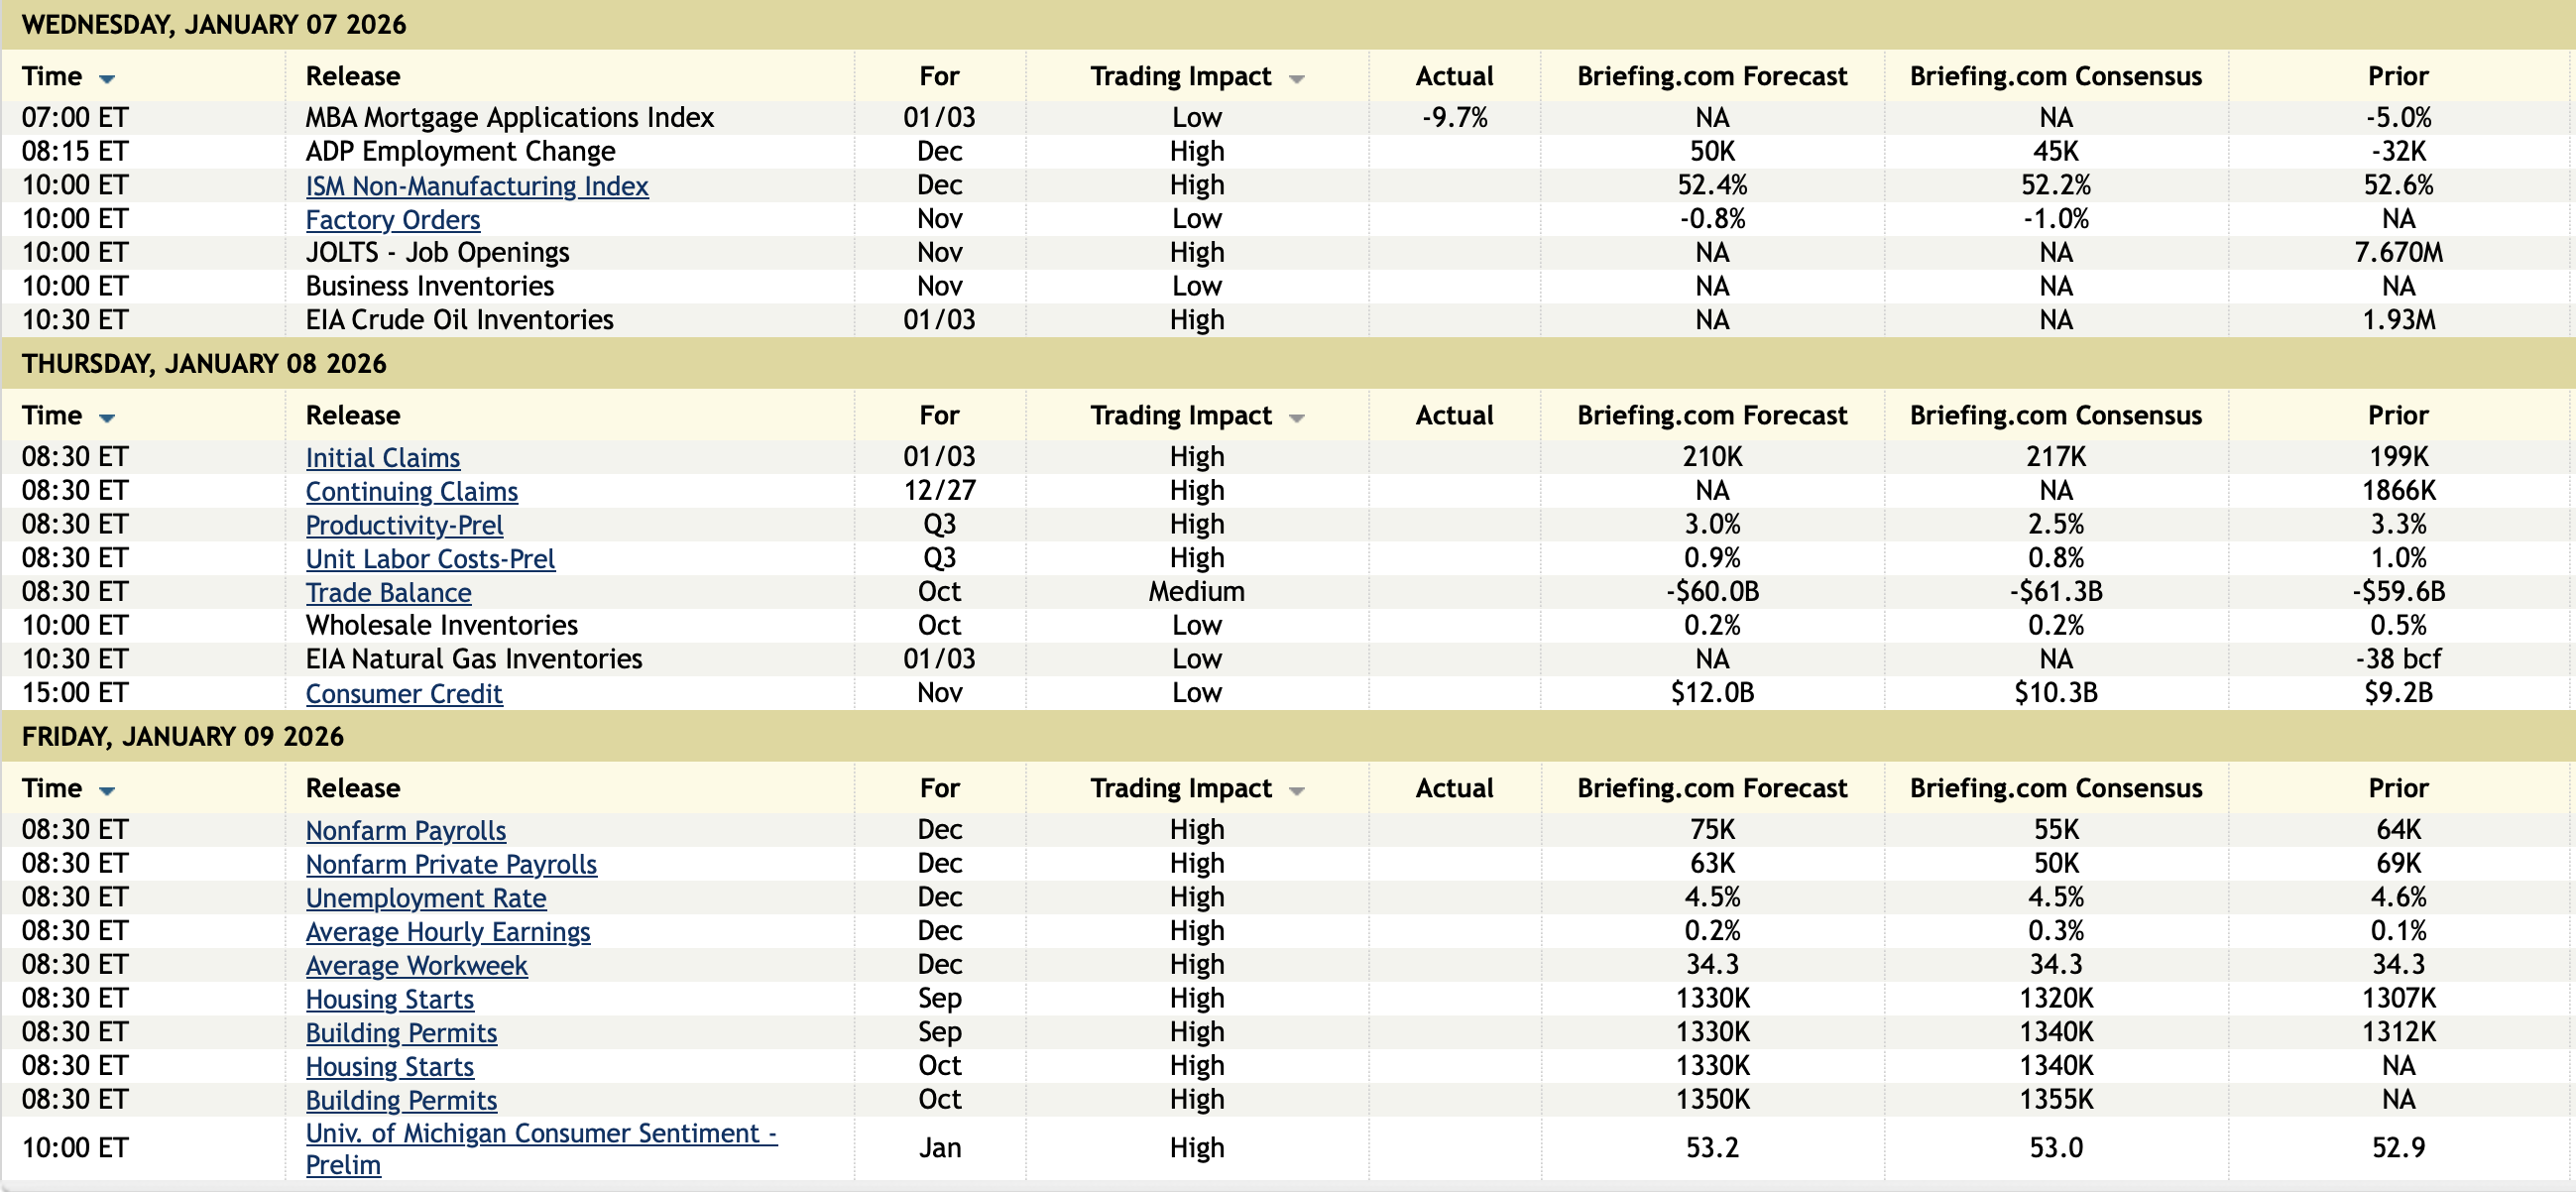The image size is (2576, 1192).
Task: Open the ISM Non-Manufacturing Index link
Action: [476, 186]
